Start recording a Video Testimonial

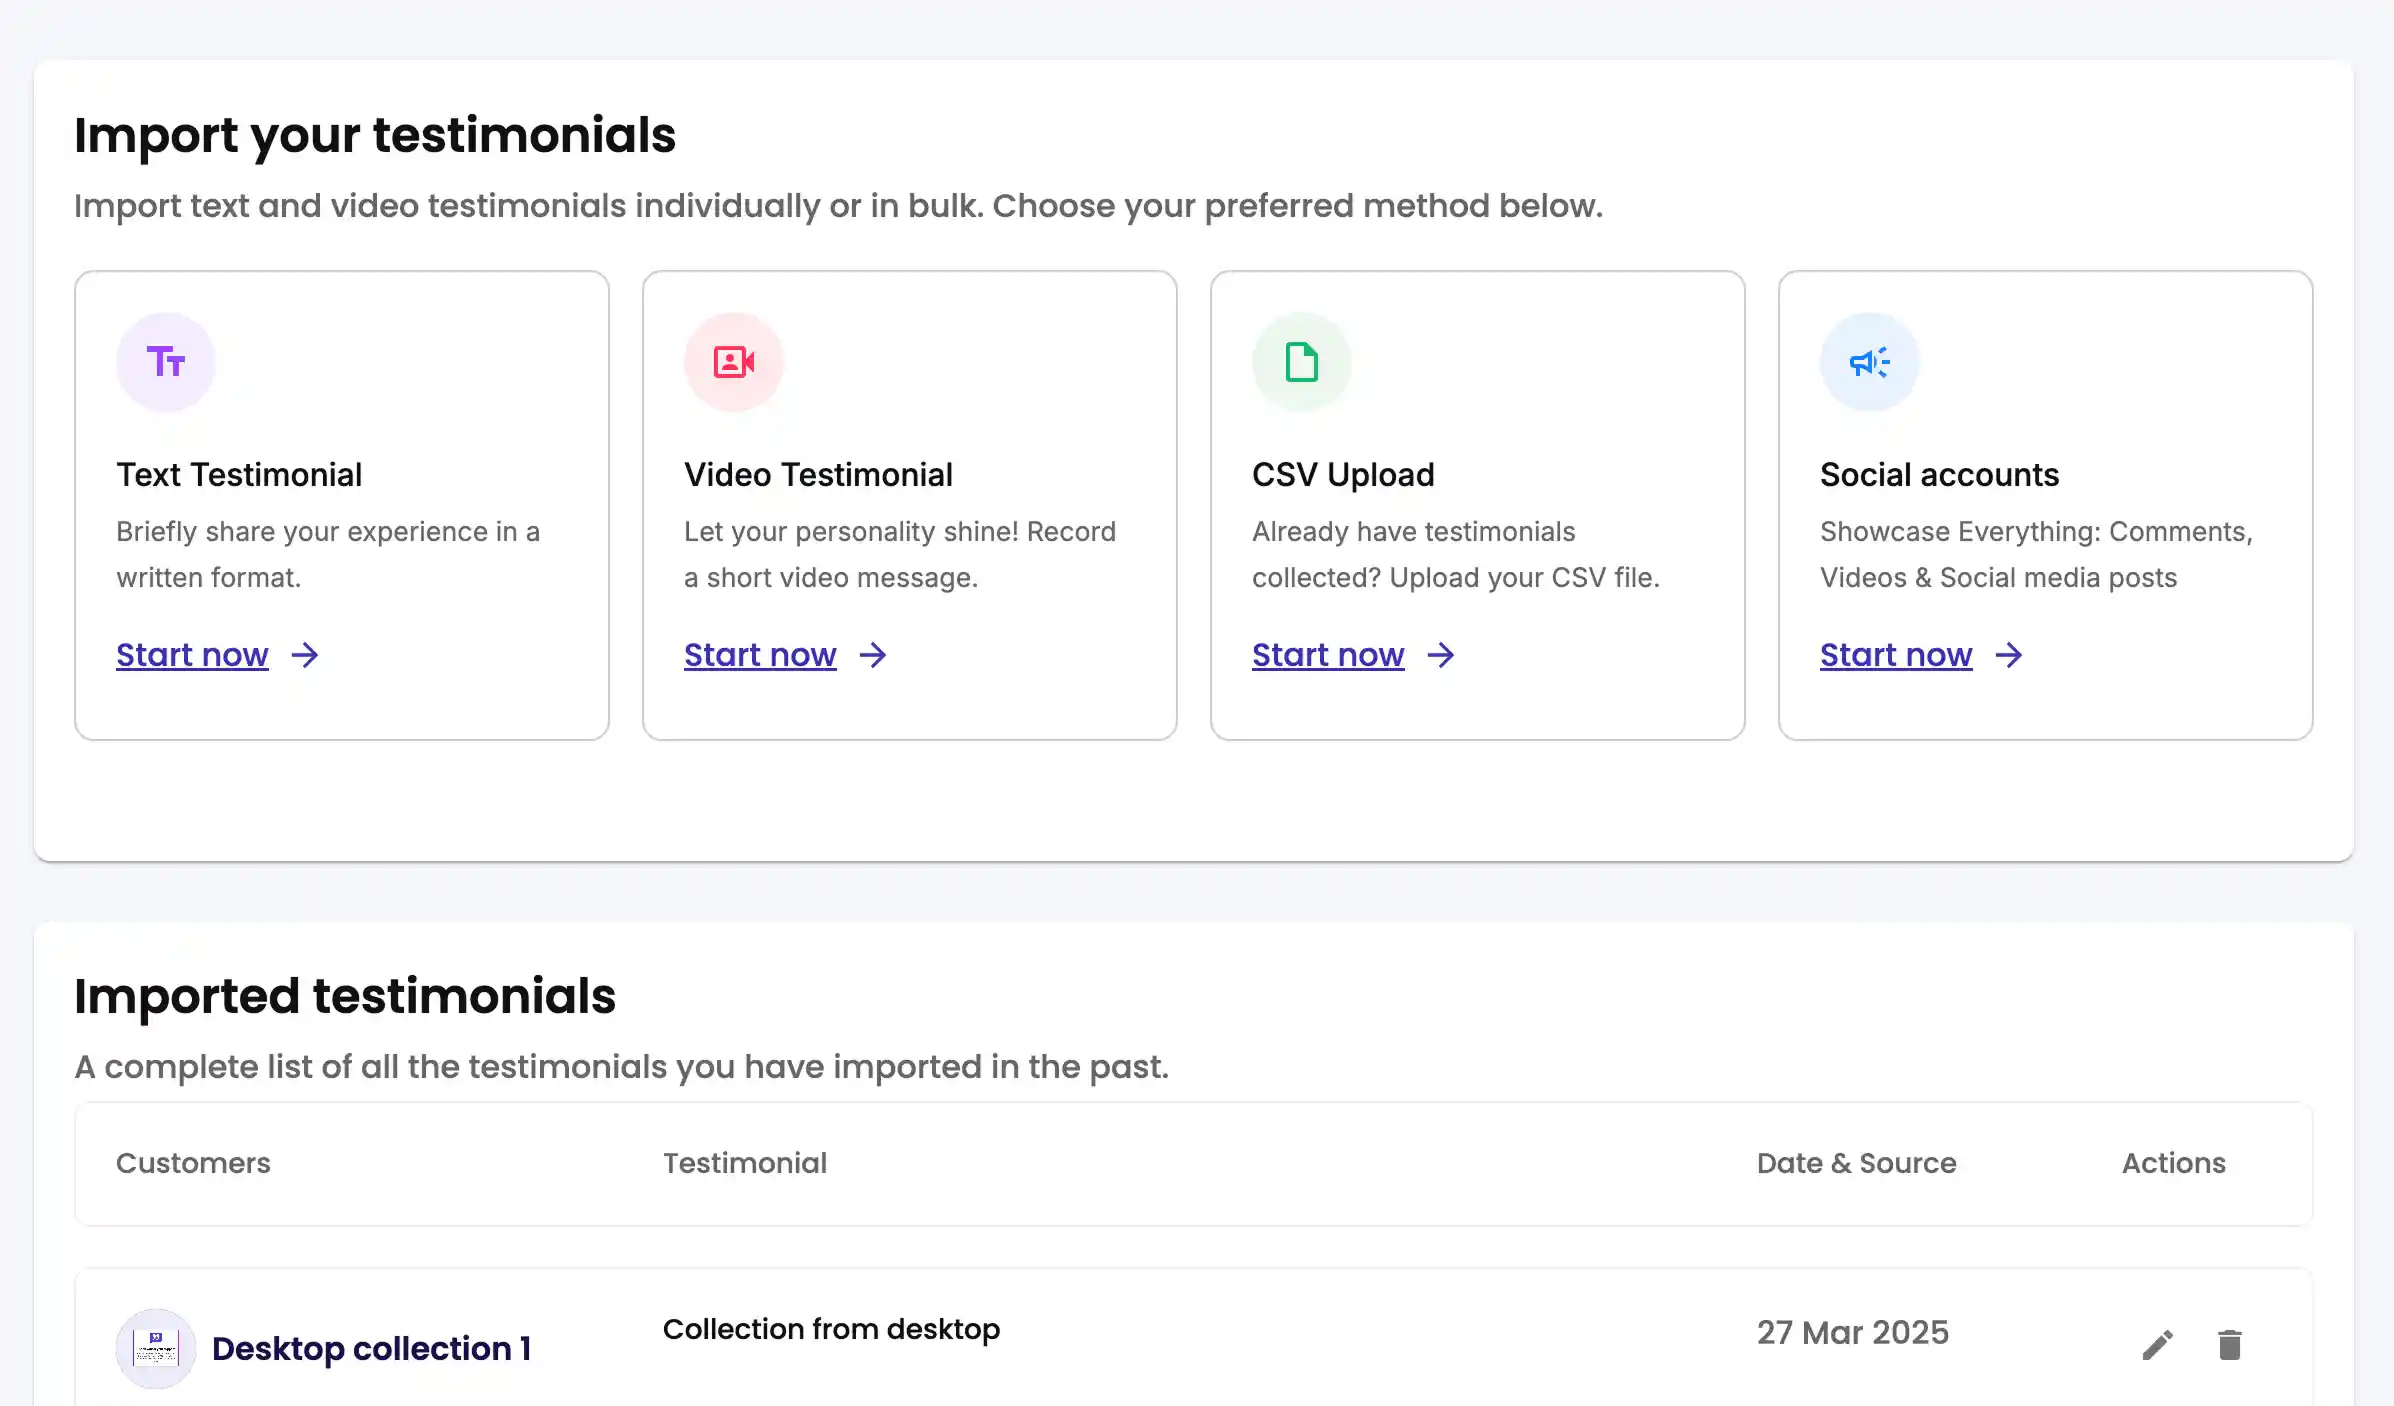760,655
